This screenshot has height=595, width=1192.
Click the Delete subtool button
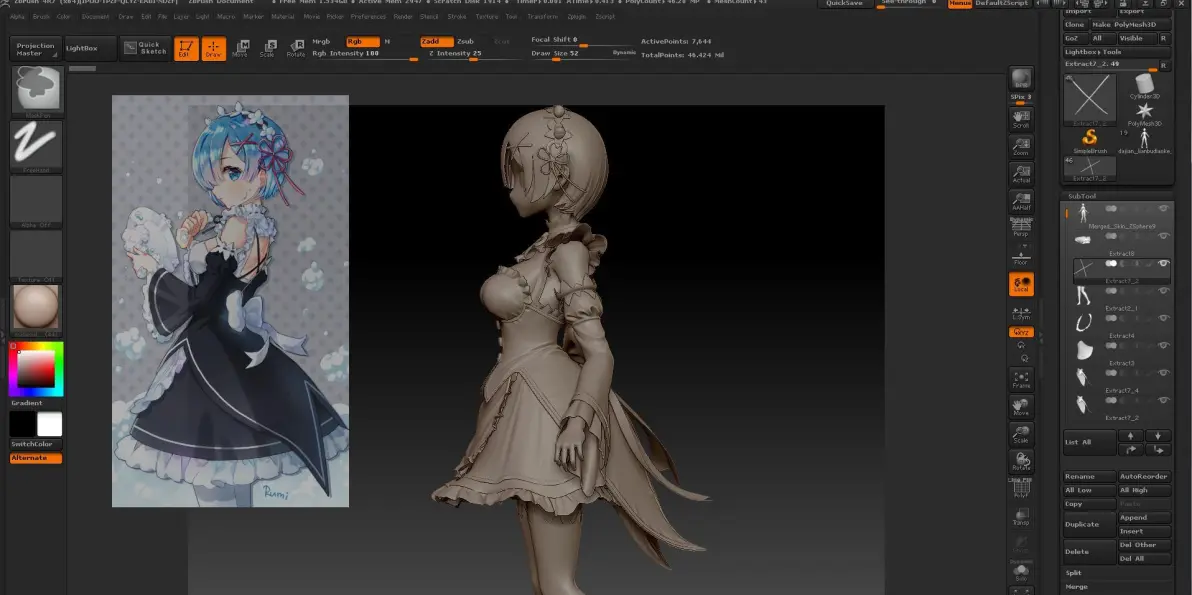(1089, 552)
